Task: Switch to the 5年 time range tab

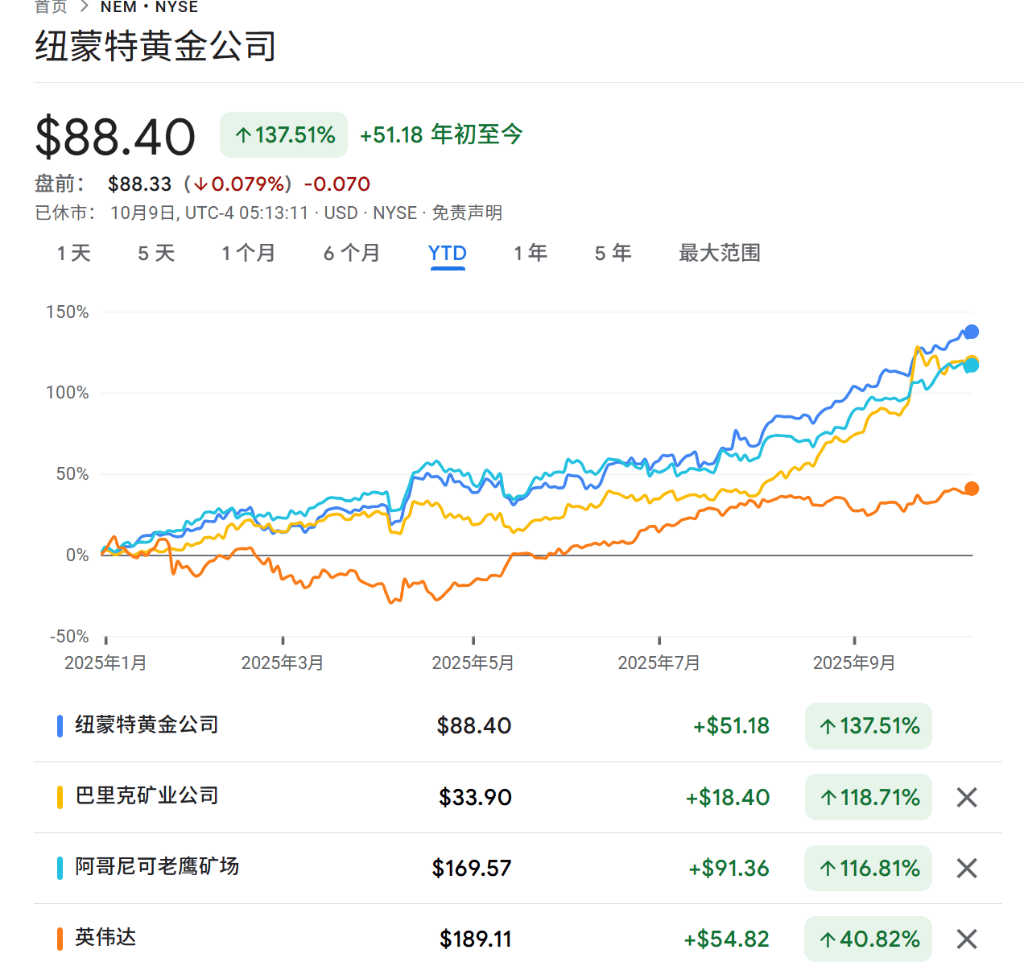Action: pos(612,253)
